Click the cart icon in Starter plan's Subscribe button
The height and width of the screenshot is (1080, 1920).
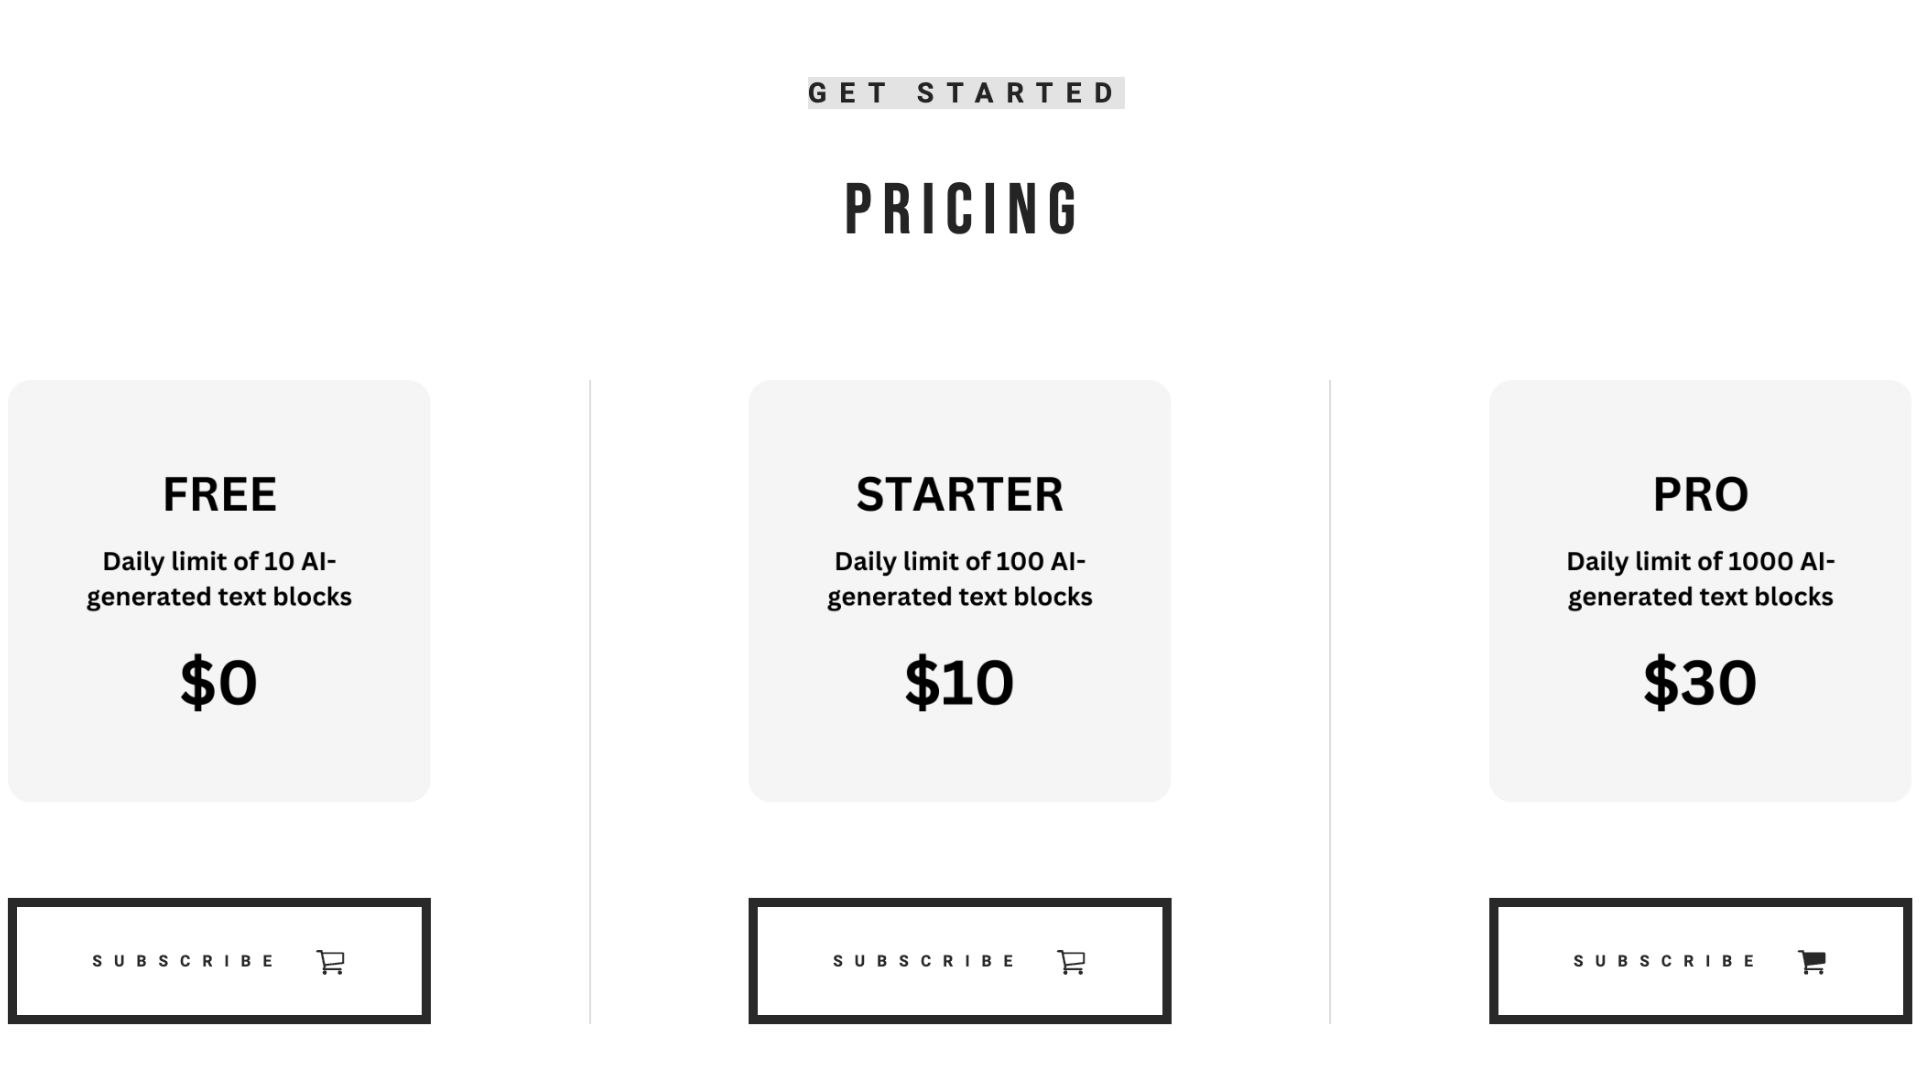pyautogui.click(x=1071, y=962)
